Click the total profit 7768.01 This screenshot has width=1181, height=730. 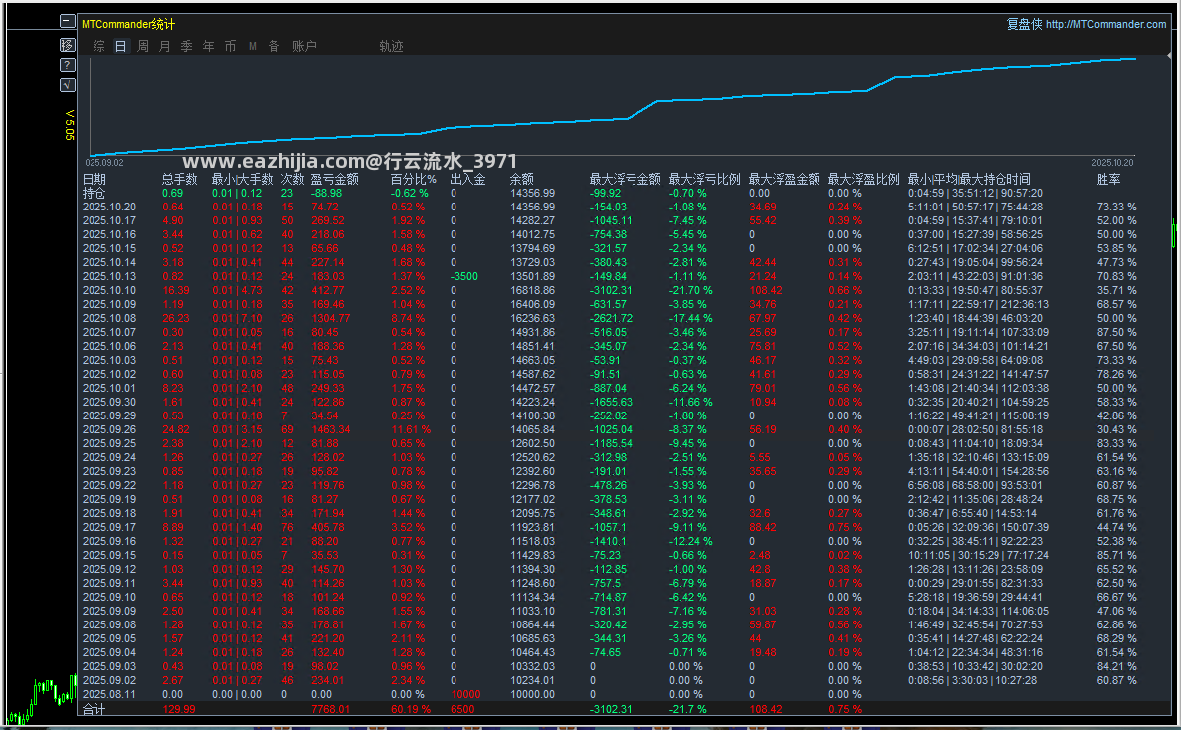[x=331, y=709]
